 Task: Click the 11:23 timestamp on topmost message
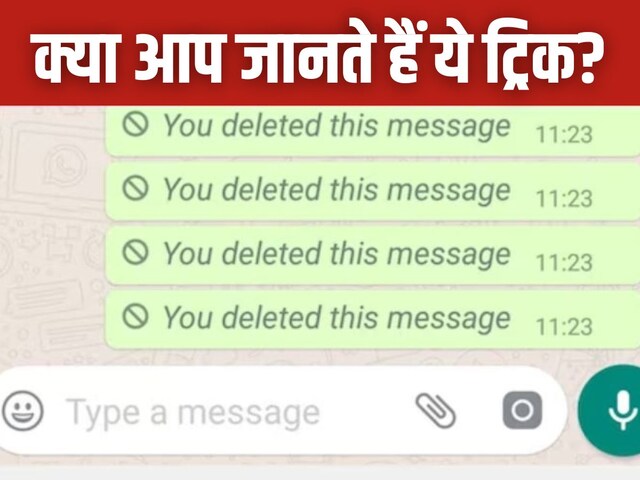point(564,135)
